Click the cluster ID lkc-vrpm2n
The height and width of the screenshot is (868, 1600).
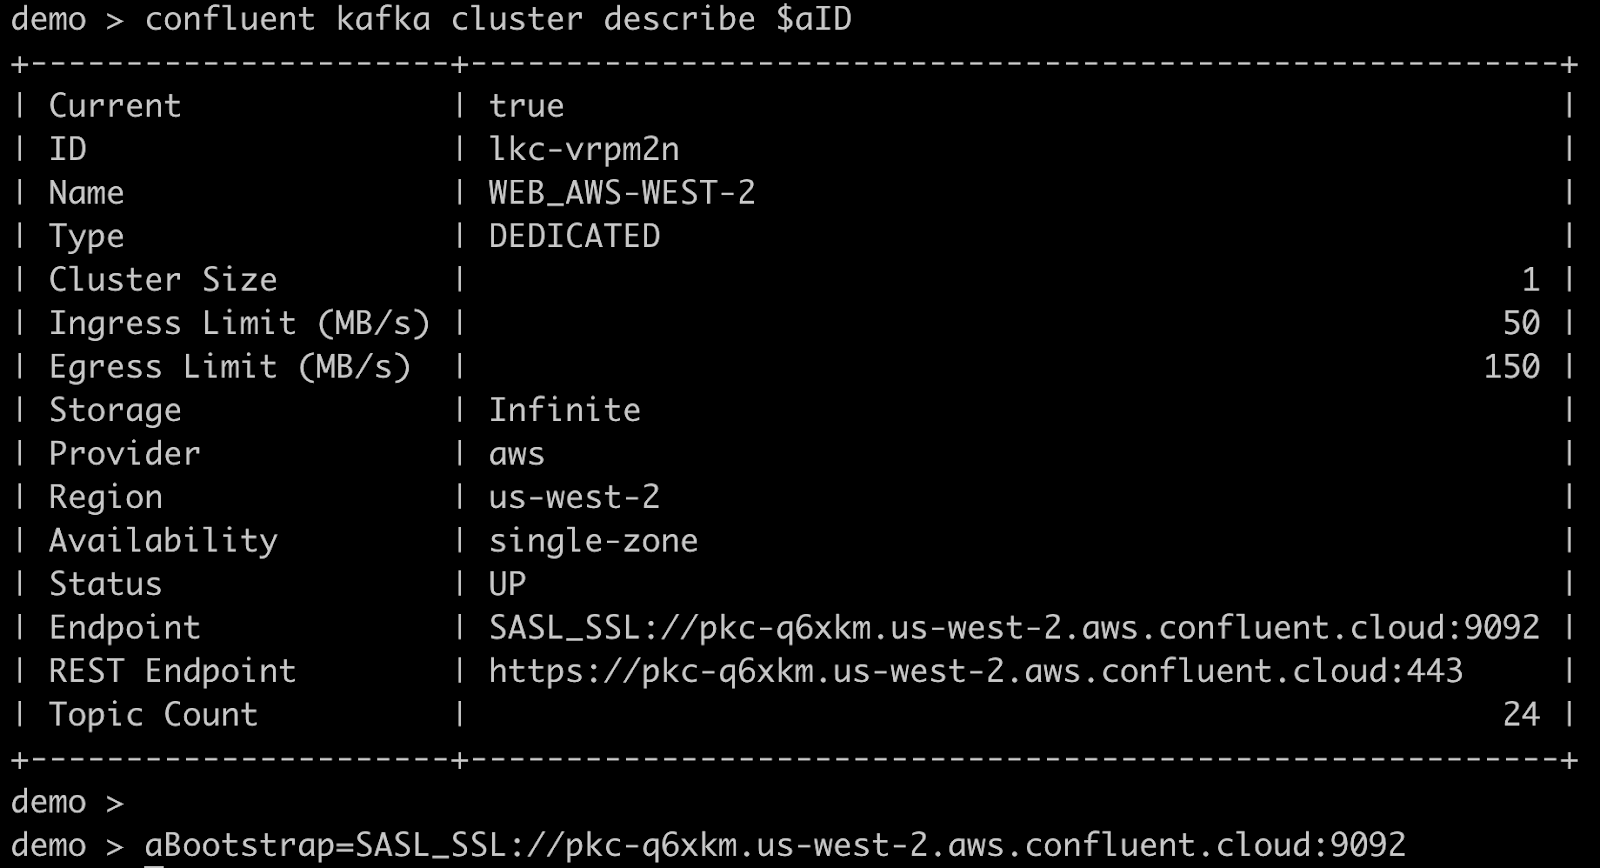[584, 149]
